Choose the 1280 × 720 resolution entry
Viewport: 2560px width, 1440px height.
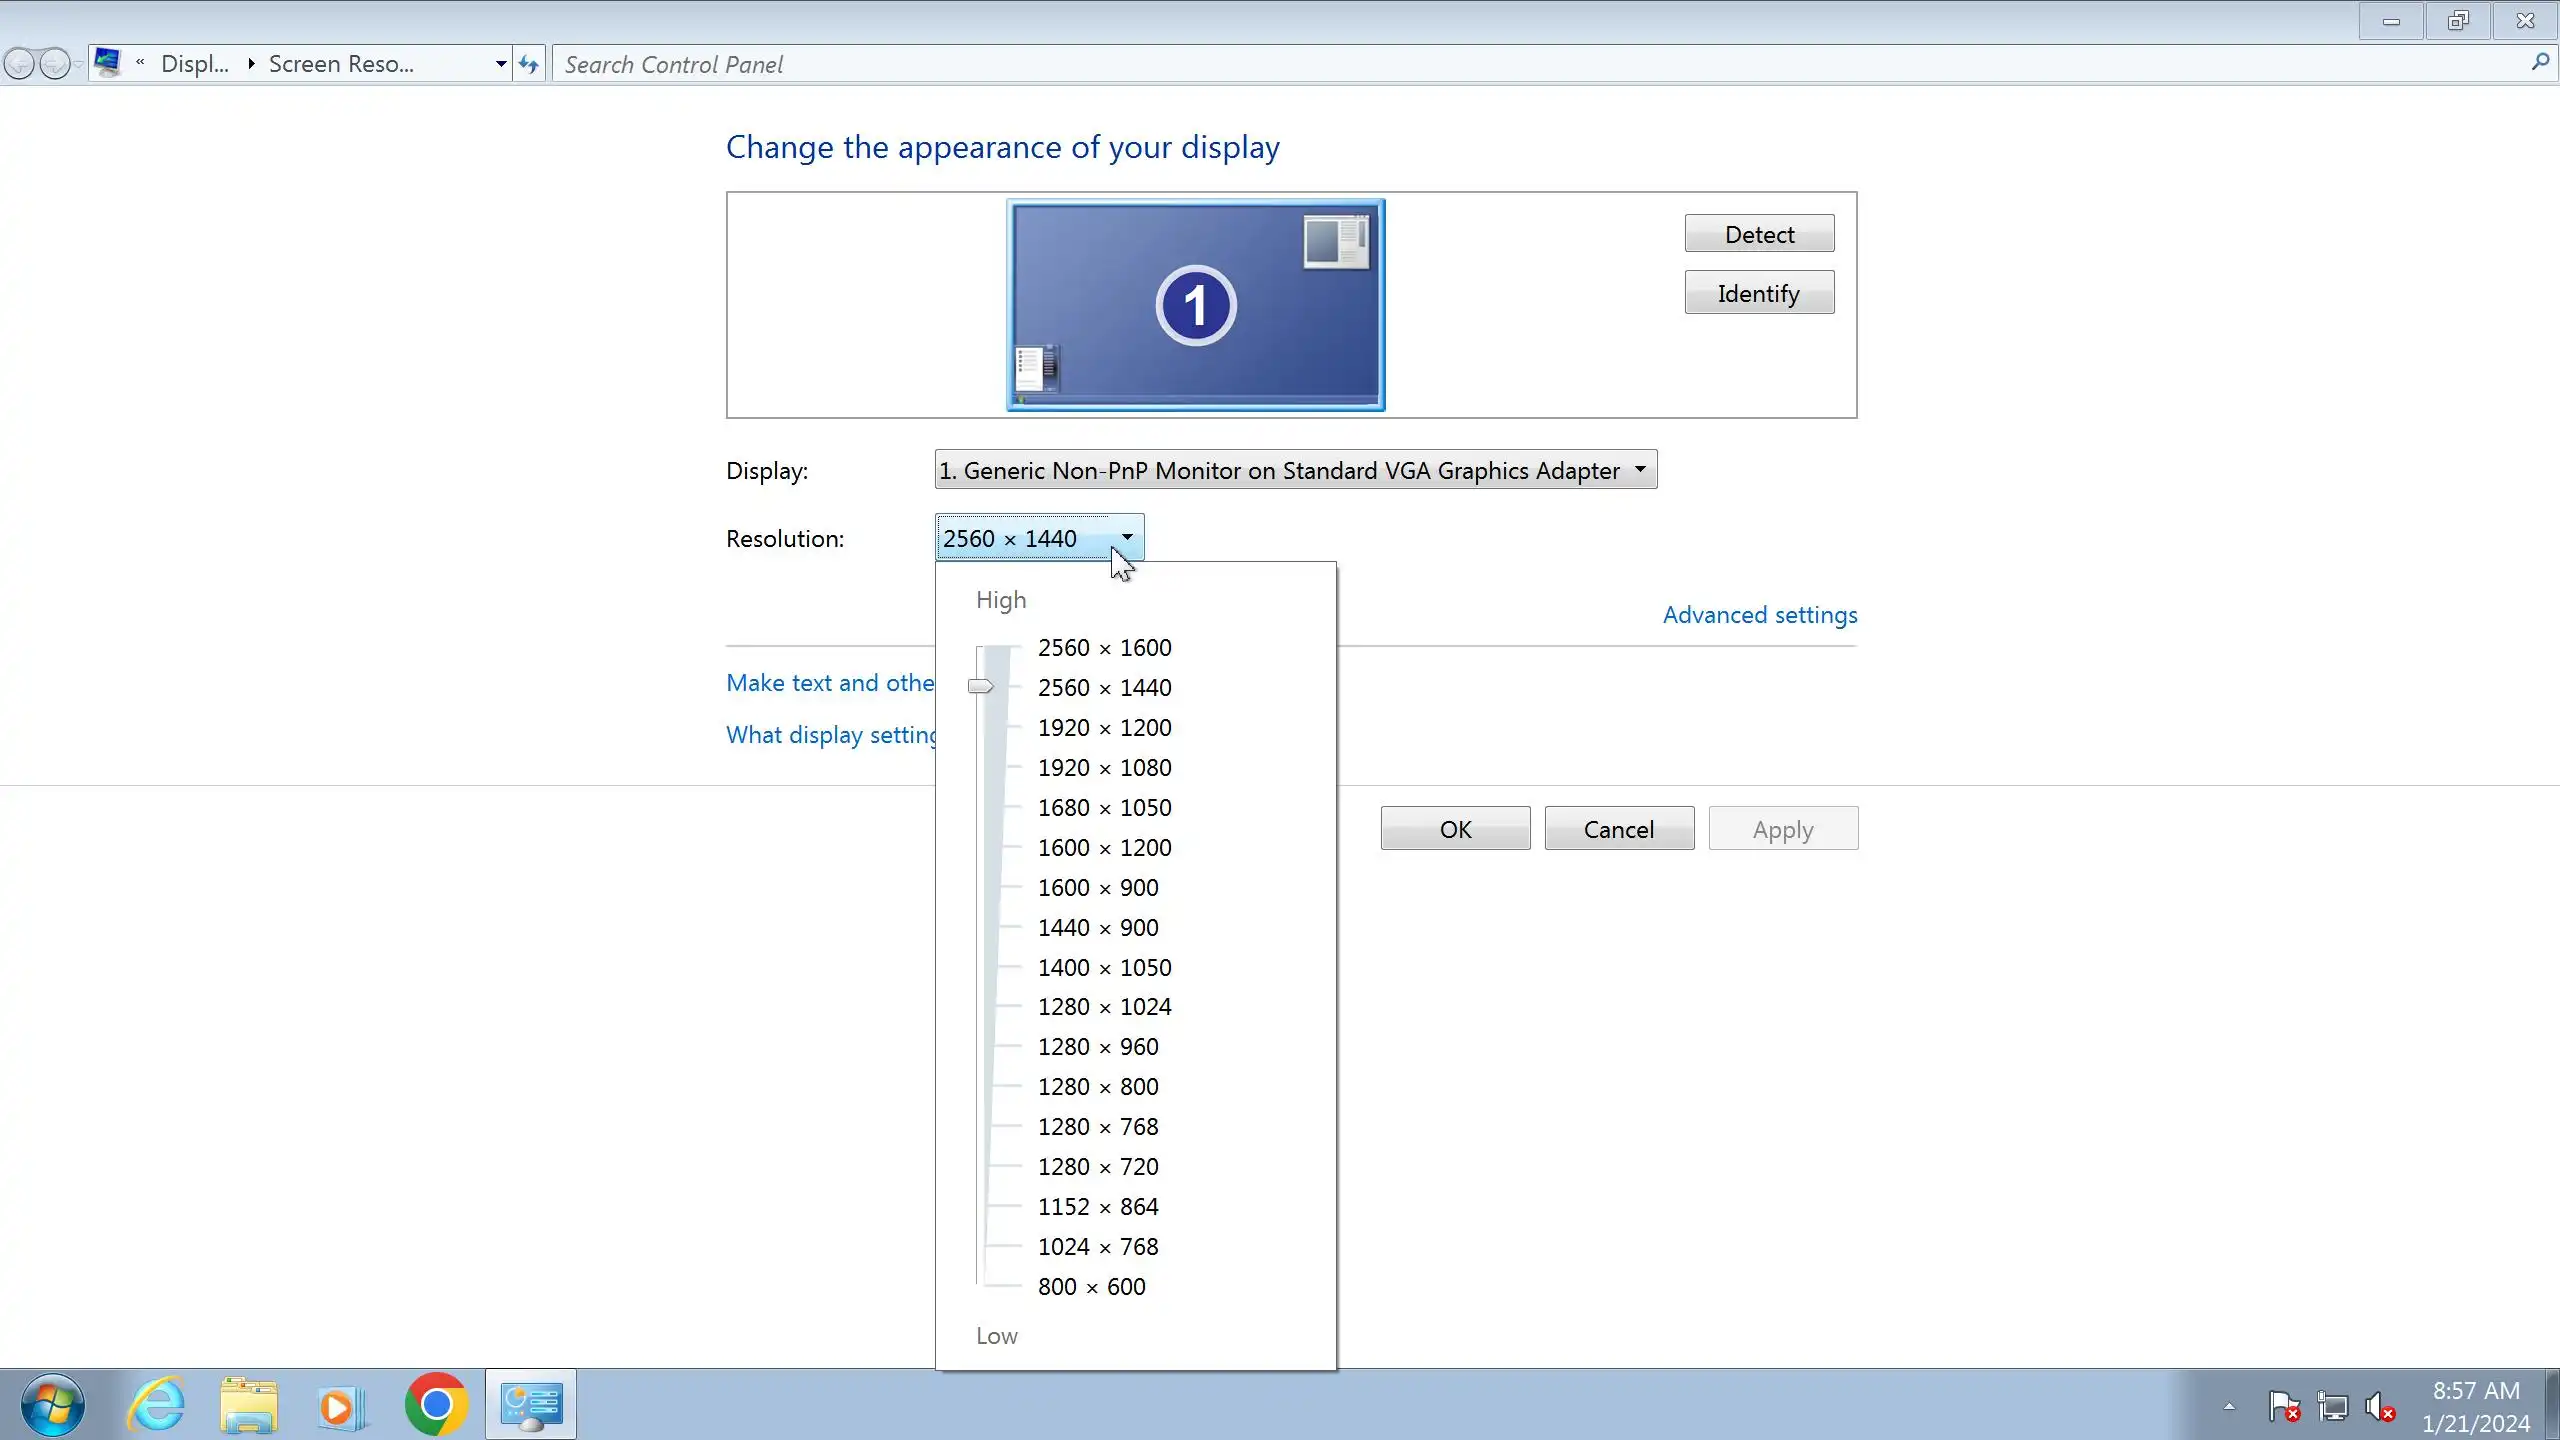[x=1098, y=1166]
